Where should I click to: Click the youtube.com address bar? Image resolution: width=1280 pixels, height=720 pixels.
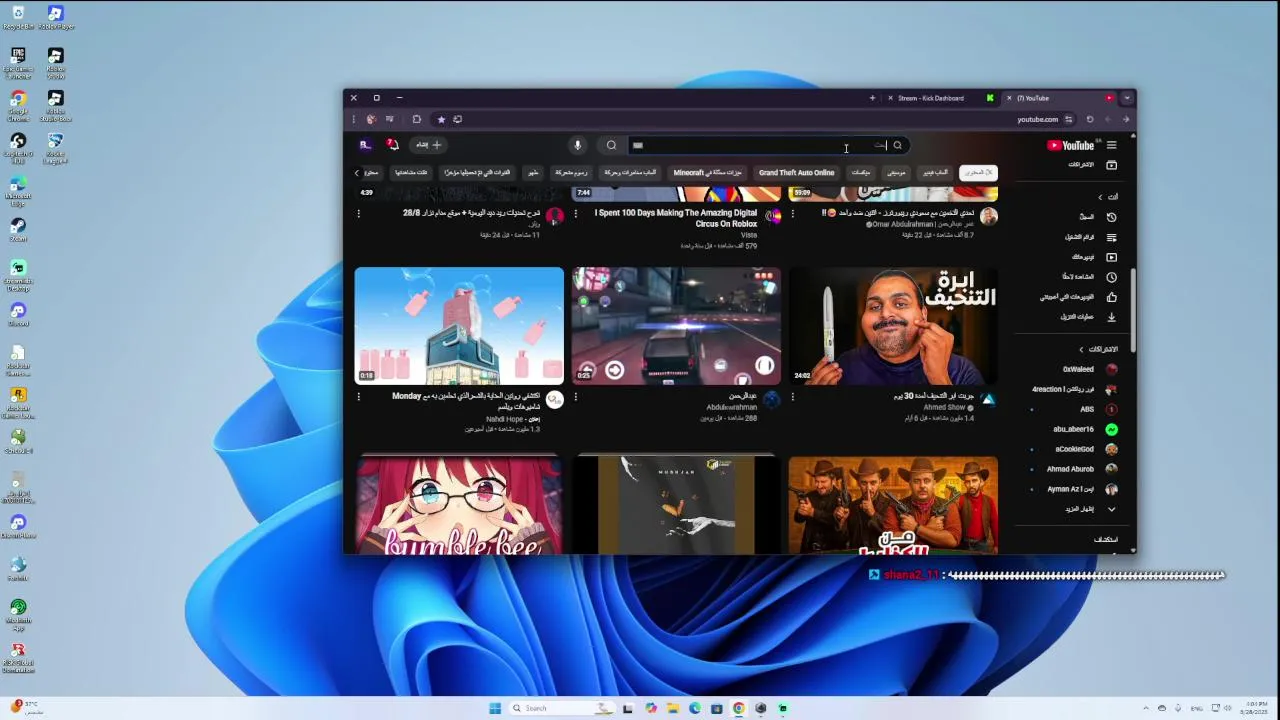pos(1037,119)
